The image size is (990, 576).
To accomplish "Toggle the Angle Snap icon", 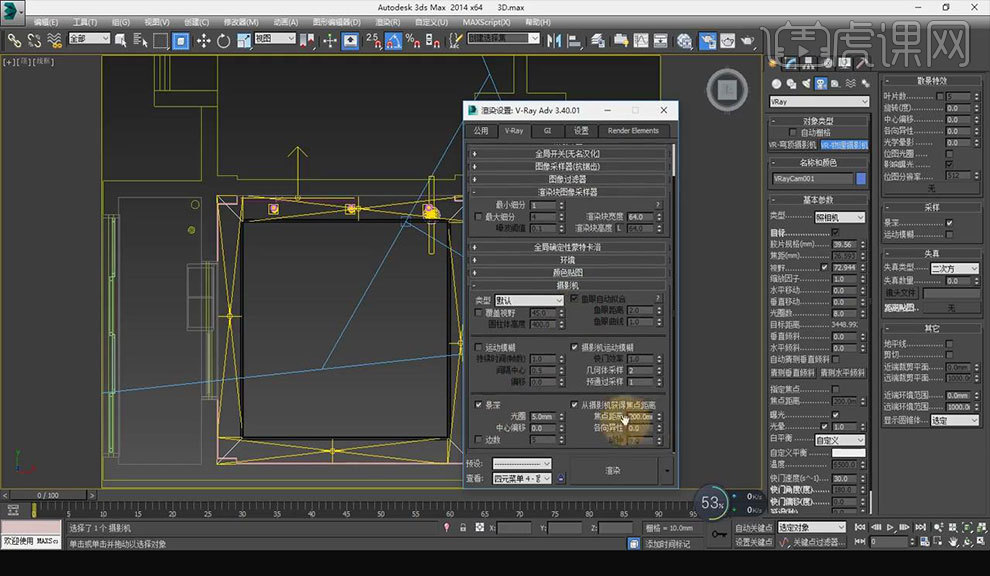I will point(393,41).
